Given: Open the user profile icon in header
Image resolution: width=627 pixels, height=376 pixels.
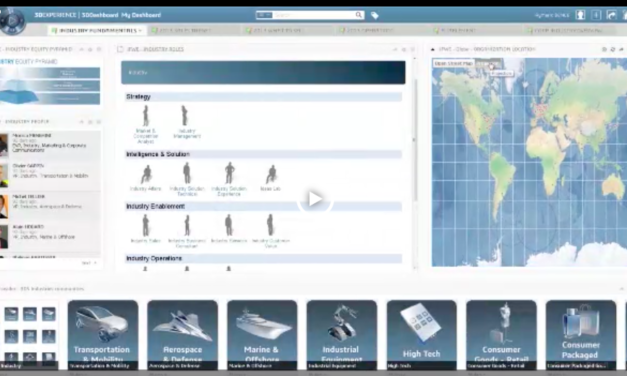Looking at the screenshot, I should click(580, 15).
